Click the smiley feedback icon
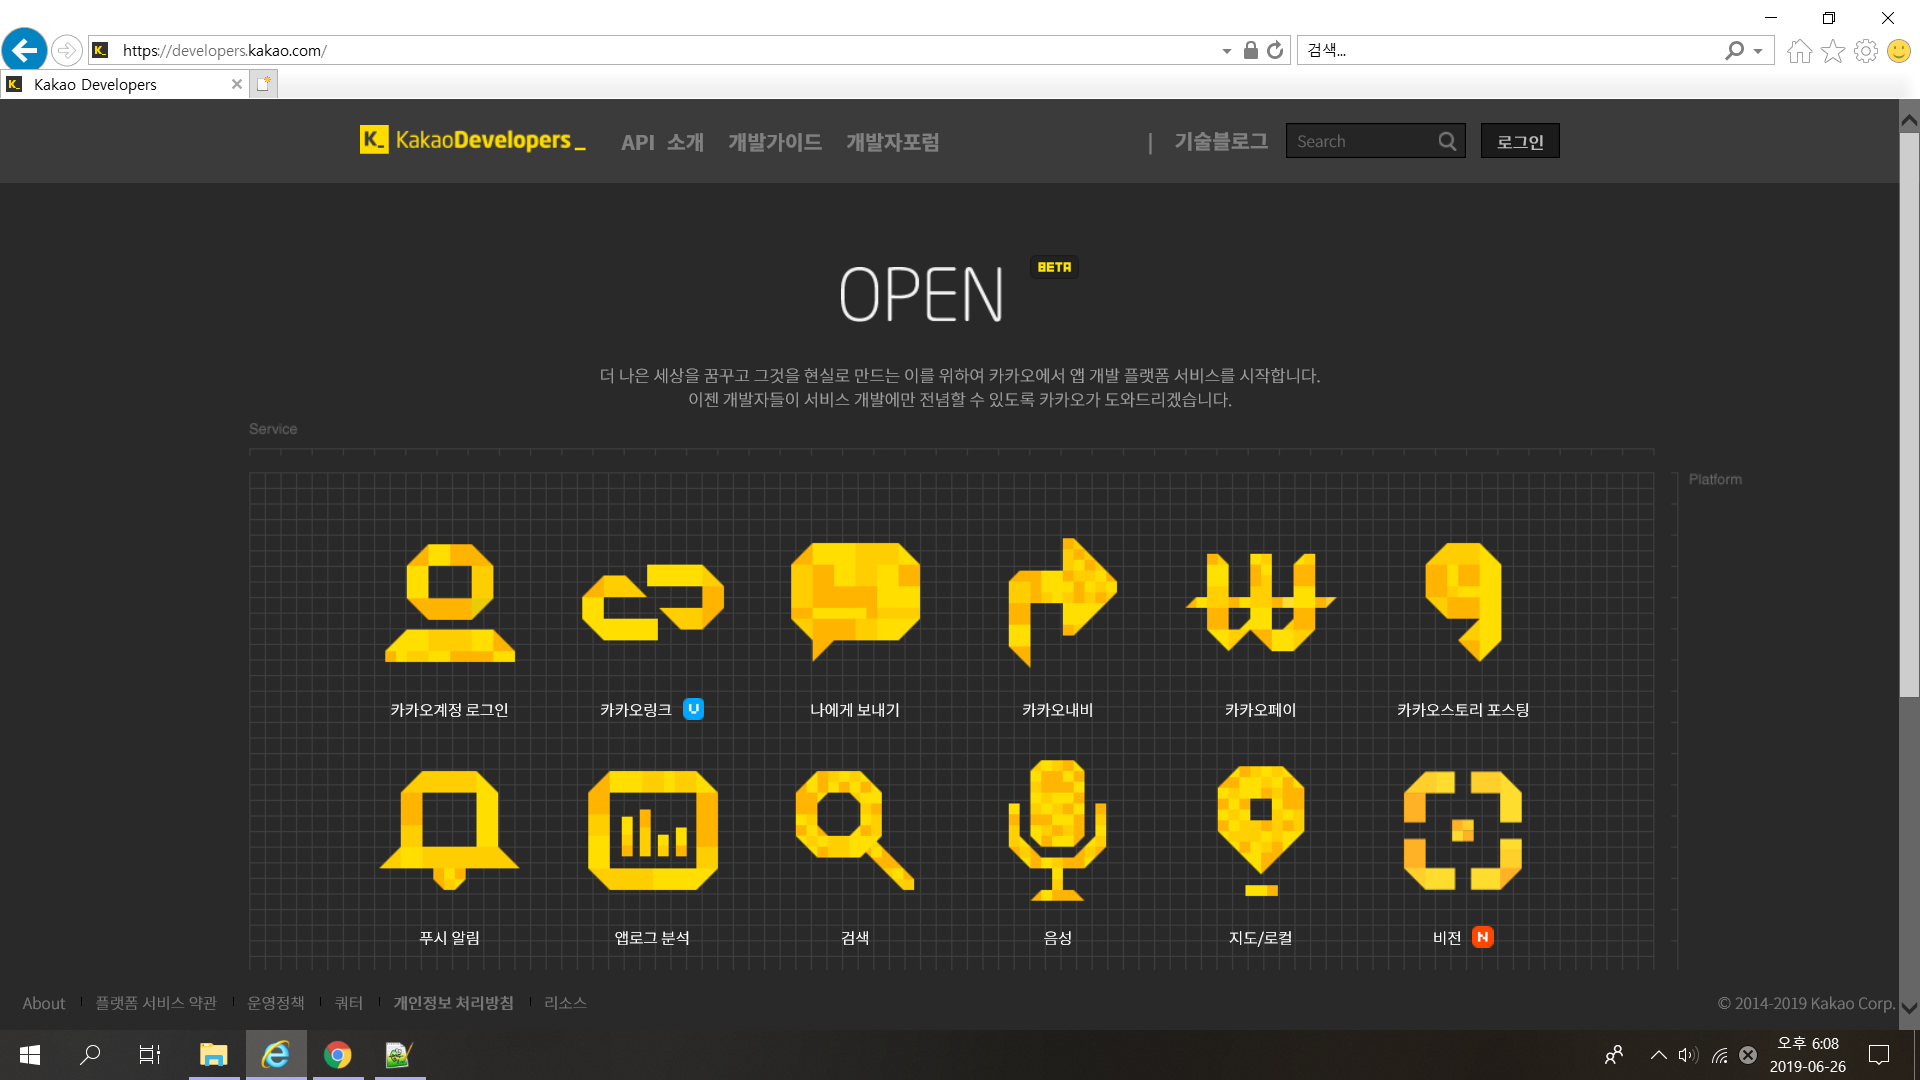This screenshot has width=1920, height=1080. (1898, 51)
